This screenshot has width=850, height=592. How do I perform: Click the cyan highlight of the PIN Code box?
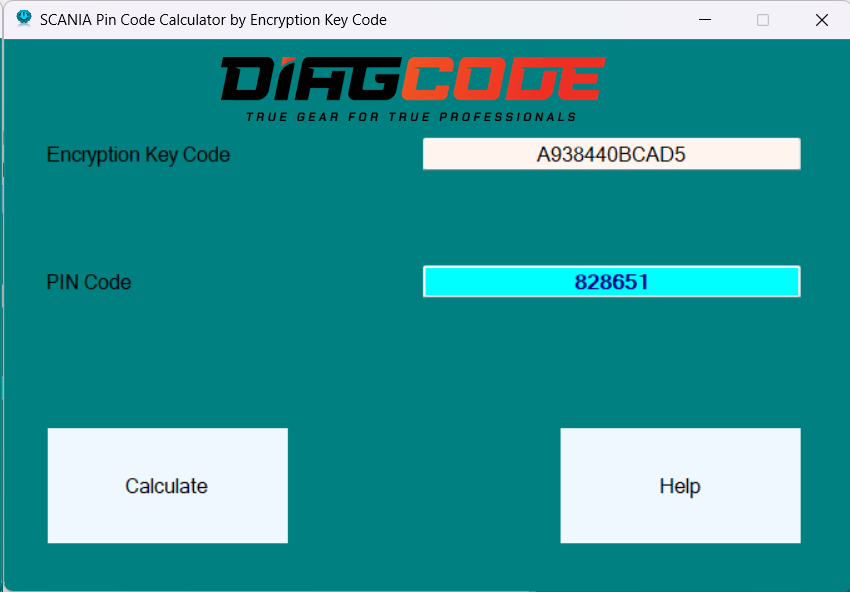[480, 281]
